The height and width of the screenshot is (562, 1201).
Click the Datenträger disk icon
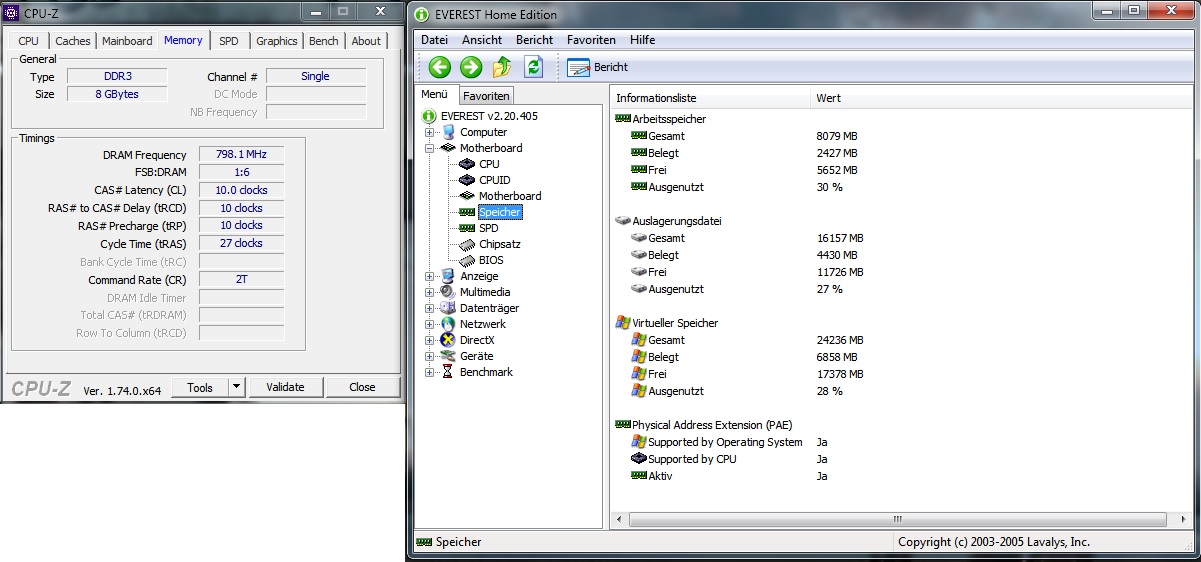448,308
